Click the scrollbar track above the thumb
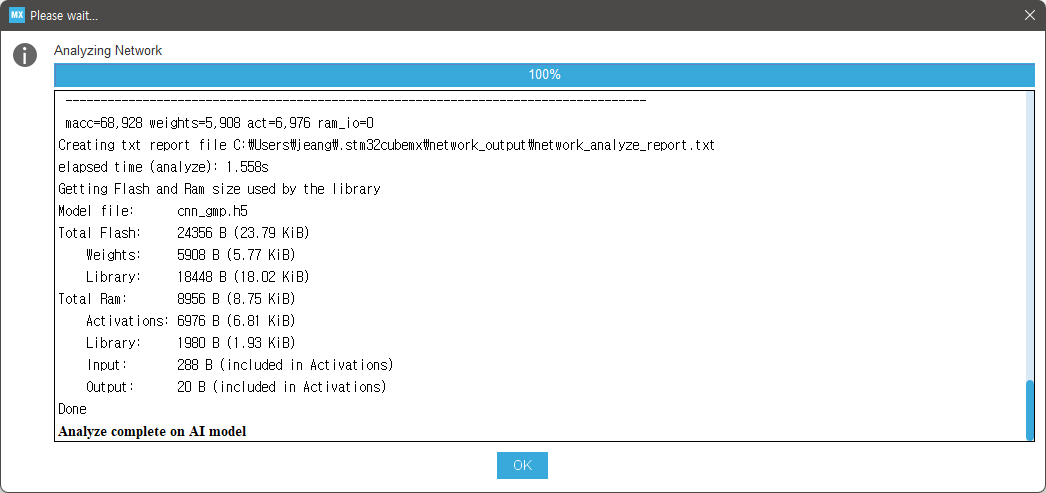The image size is (1046, 493). pyautogui.click(x=1030, y=235)
